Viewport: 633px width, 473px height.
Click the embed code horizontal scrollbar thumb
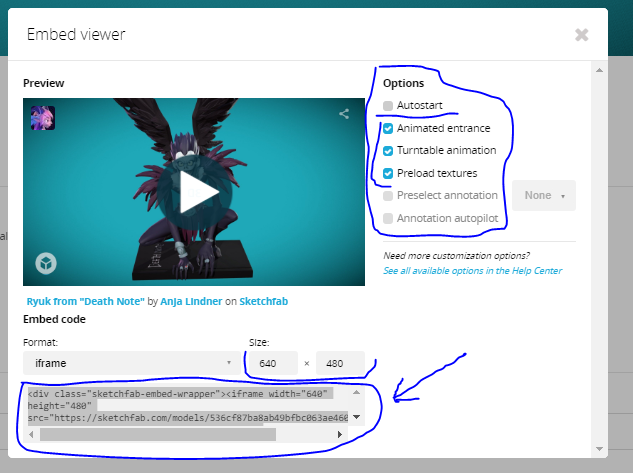click(158, 435)
